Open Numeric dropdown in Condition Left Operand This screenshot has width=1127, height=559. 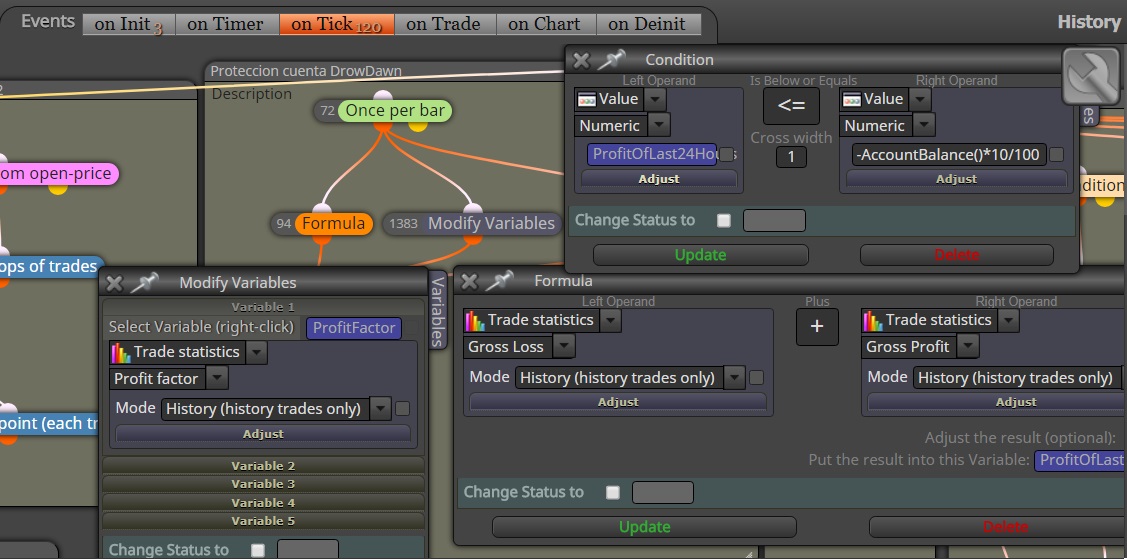point(659,125)
